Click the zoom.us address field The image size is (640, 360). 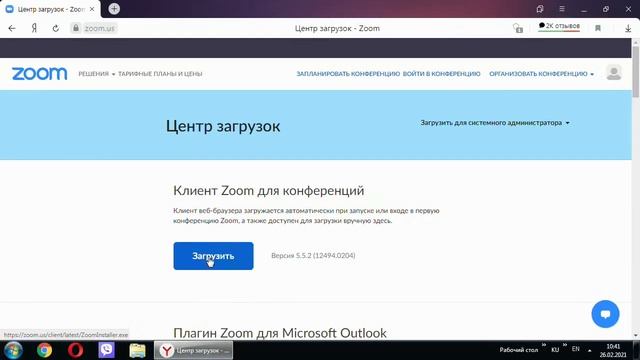click(100, 28)
